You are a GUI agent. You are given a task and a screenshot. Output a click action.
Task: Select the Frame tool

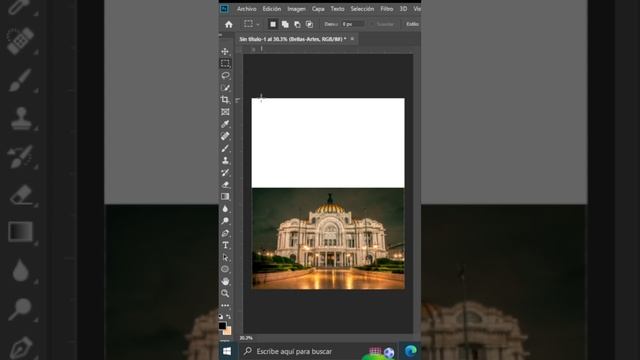tap(225, 112)
